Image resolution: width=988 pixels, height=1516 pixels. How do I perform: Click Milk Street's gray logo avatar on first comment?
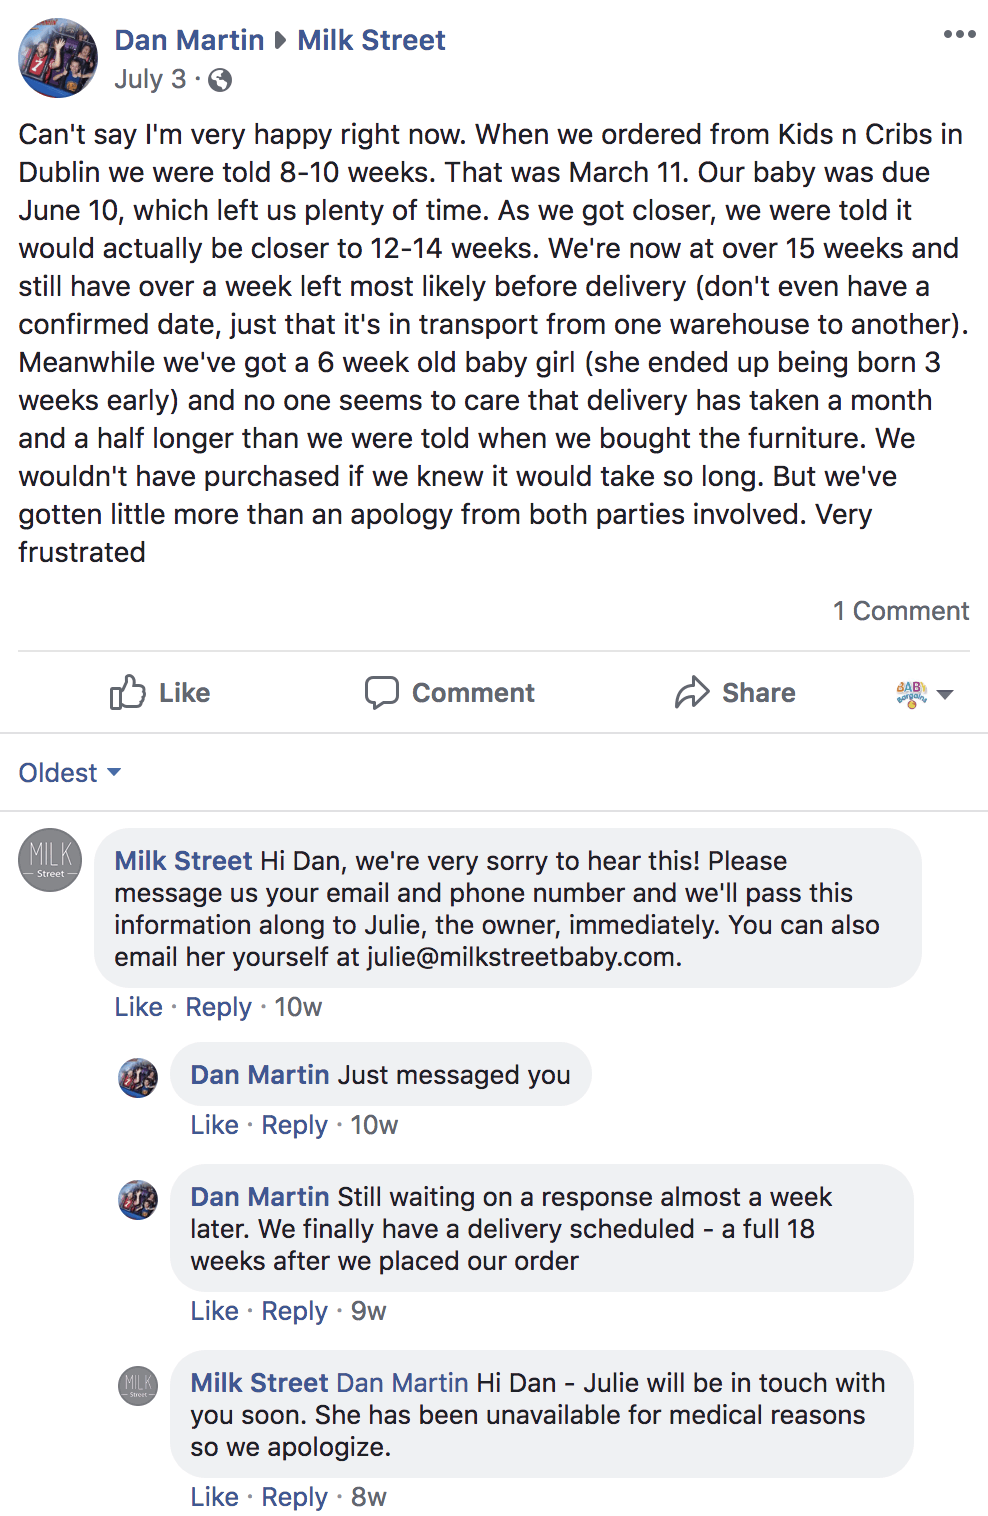coord(50,860)
